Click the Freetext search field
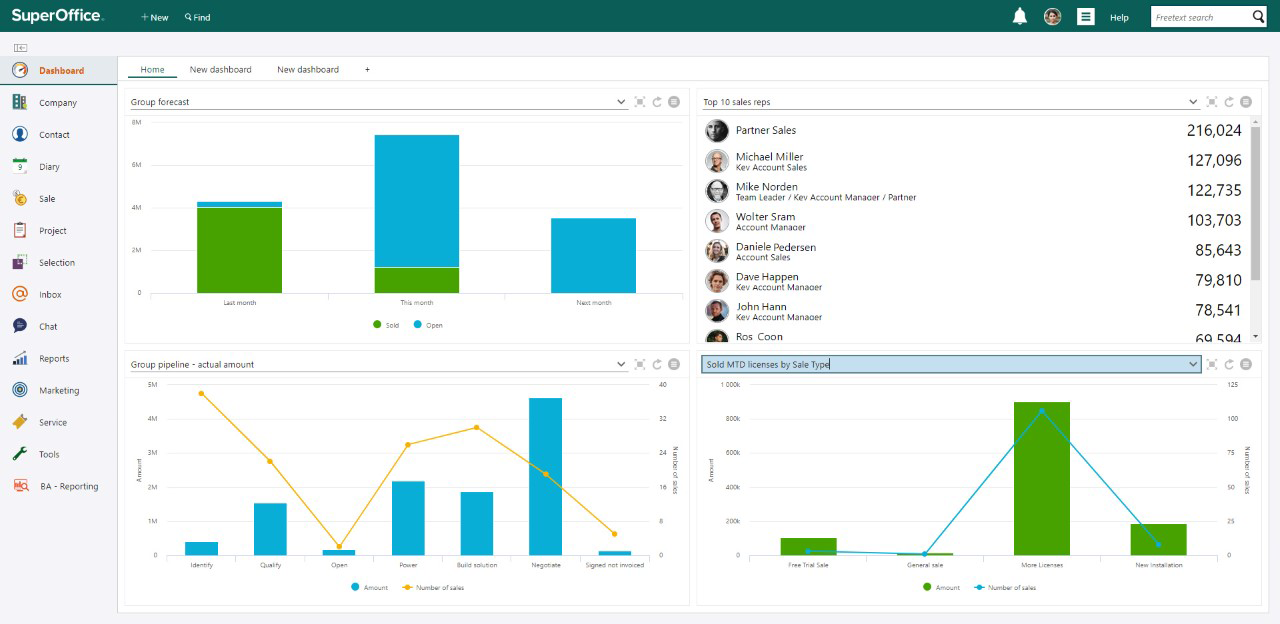The width and height of the screenshot is (1280, 624). 1200,17
